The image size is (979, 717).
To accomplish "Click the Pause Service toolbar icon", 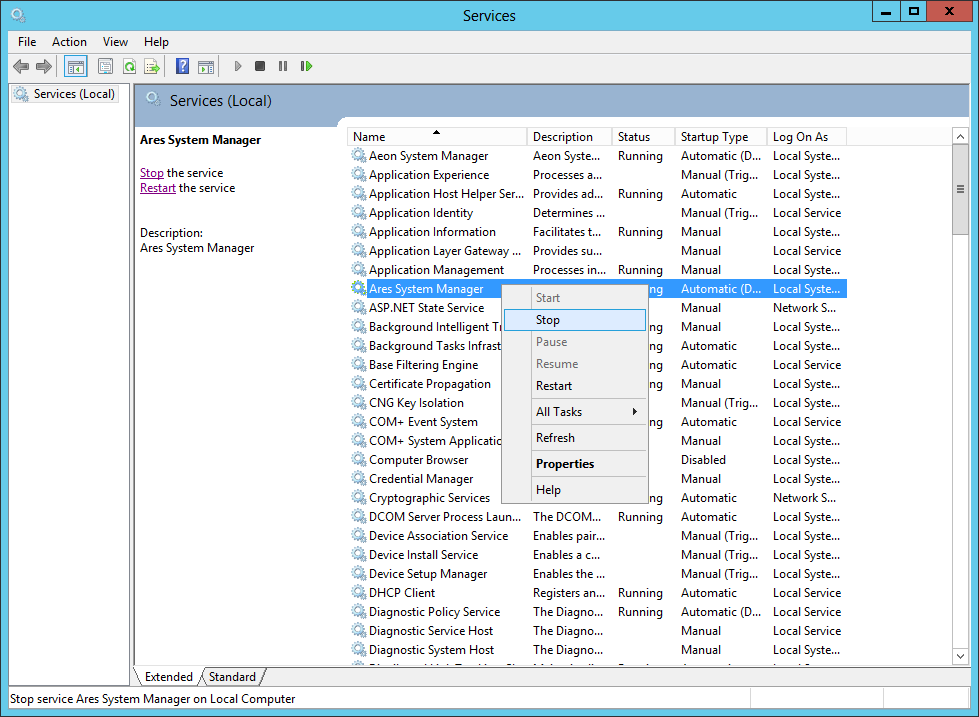I will click(283, 66).
